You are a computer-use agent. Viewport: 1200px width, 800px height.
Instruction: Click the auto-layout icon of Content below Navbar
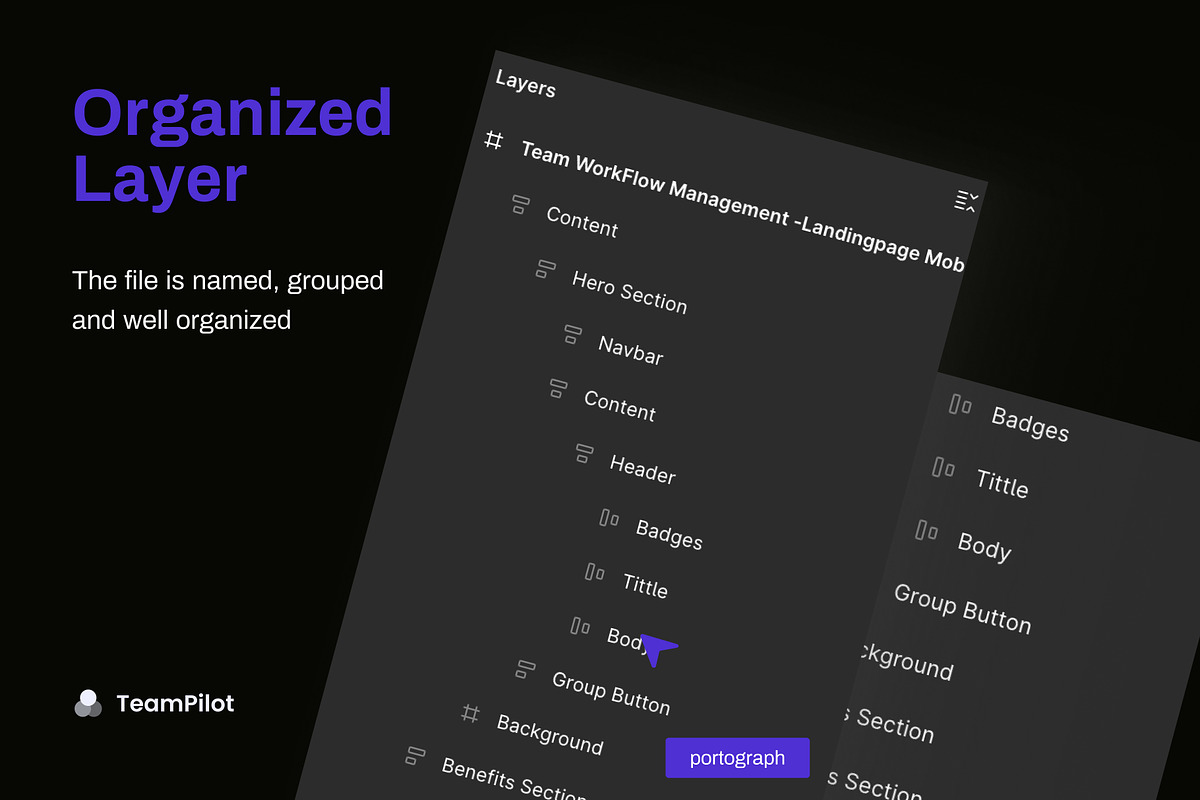click(x=558, y=389)
